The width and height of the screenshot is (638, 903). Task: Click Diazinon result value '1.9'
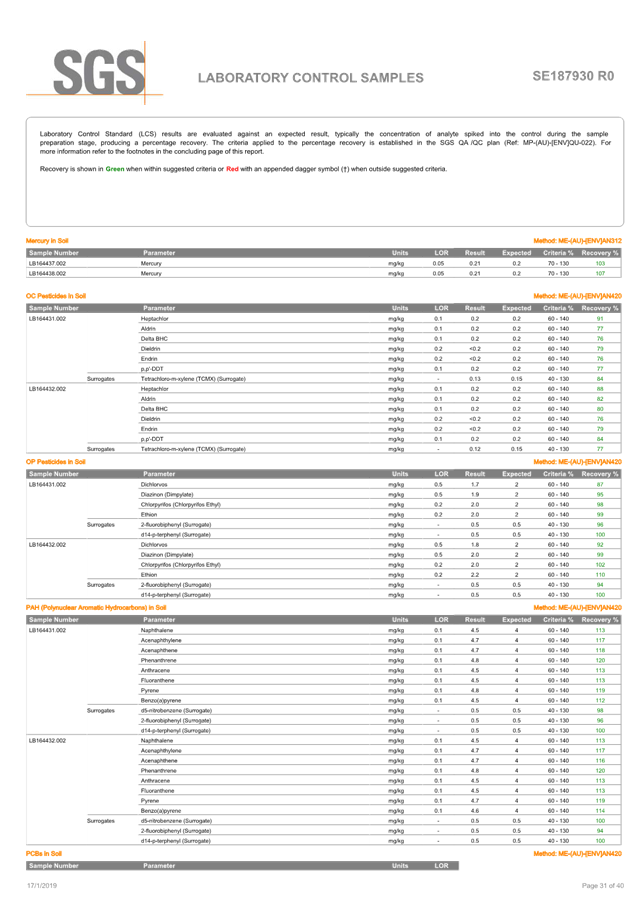point(474,495)
